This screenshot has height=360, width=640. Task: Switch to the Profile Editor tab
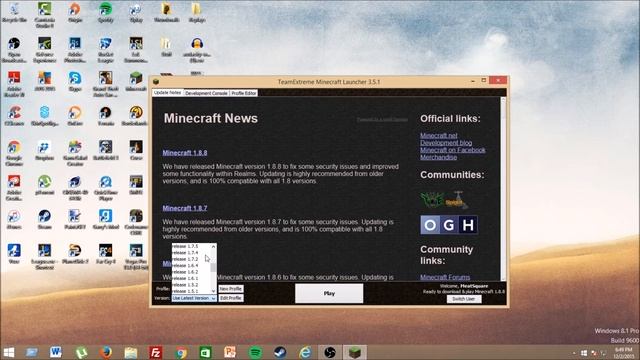[x=244, y=93]
